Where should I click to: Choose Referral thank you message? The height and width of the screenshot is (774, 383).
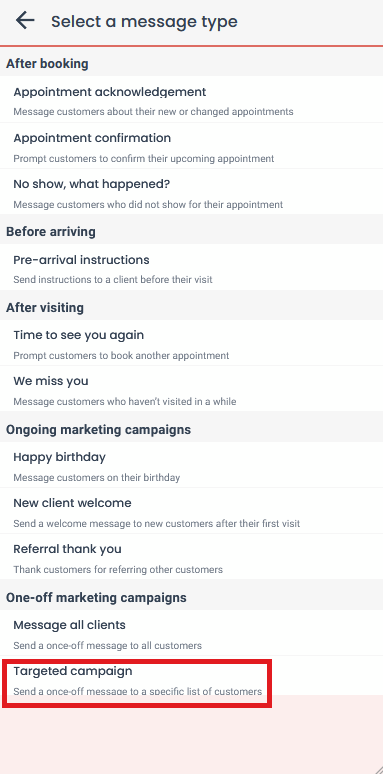[x=192, y=556]
